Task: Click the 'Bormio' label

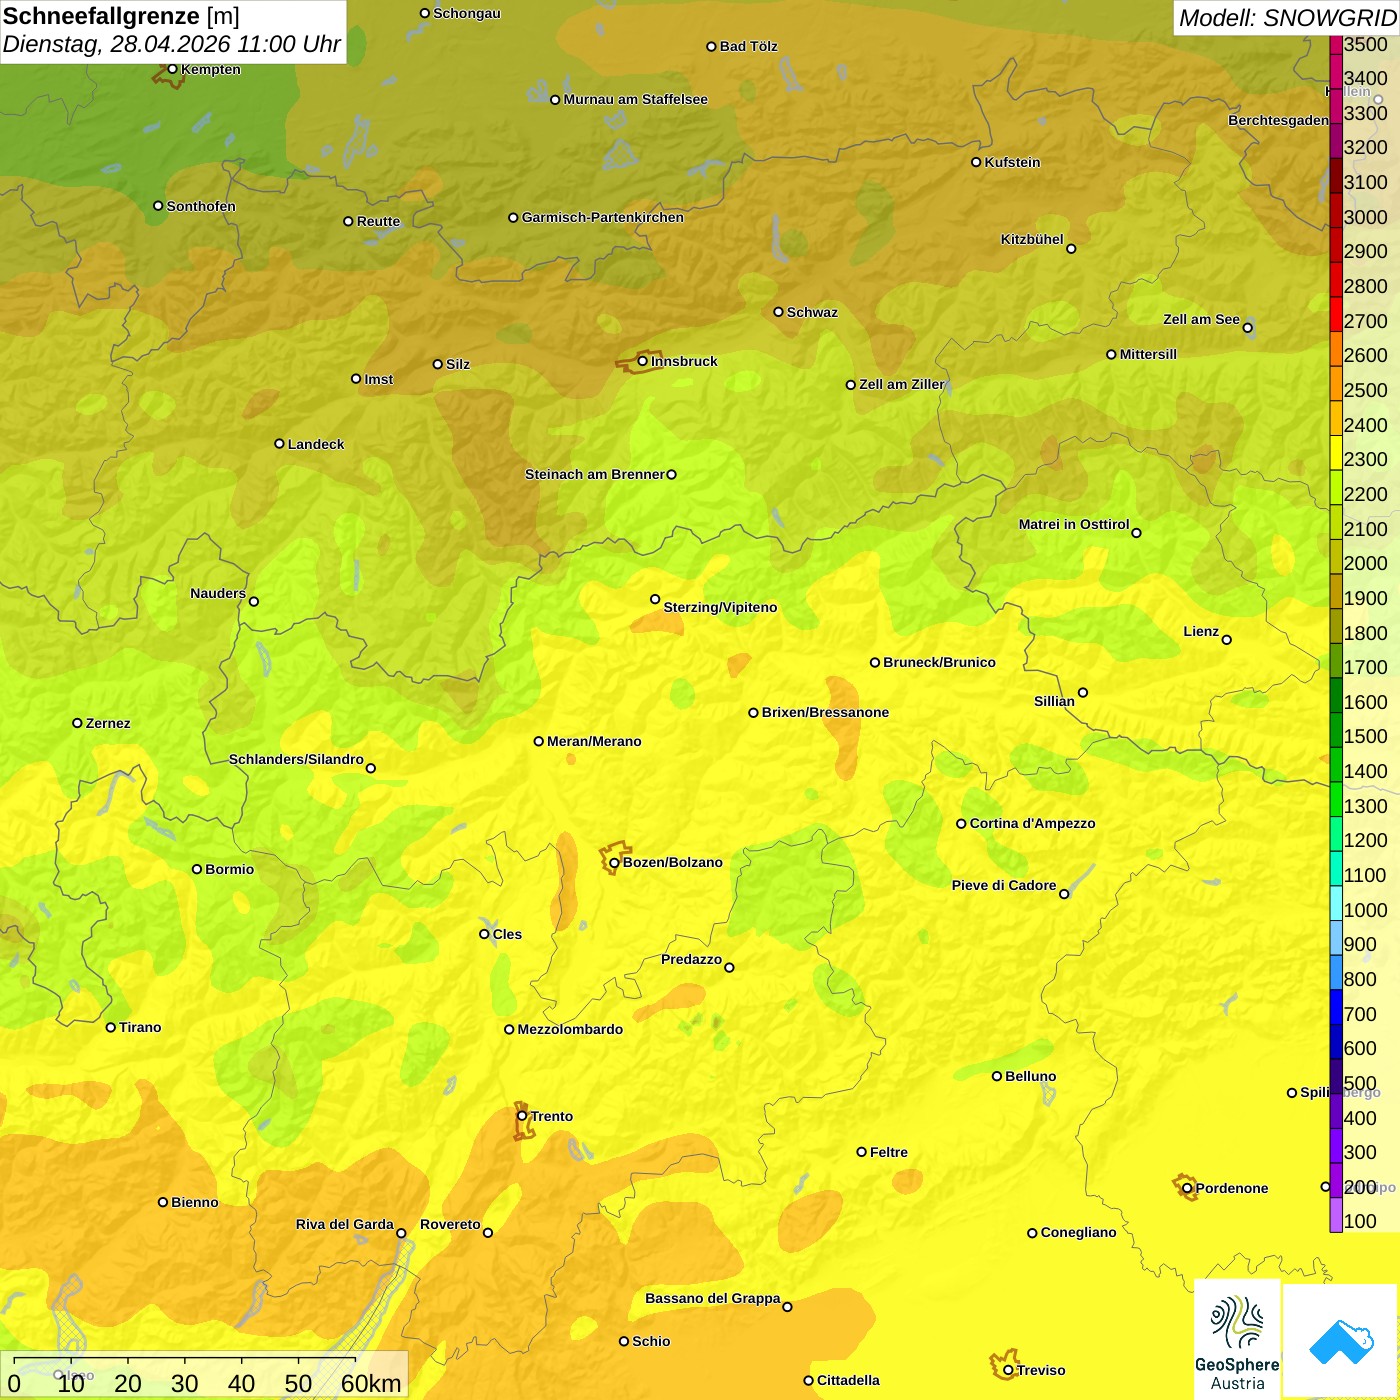Action: (x=229, y=869)
